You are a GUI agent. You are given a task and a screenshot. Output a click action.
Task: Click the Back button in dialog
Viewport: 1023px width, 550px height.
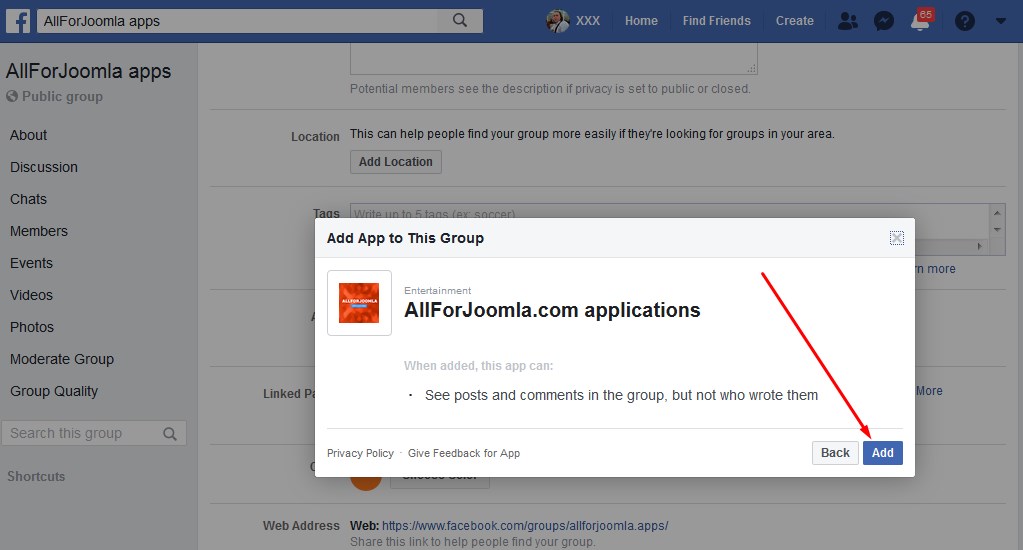(x=835, y=453)
